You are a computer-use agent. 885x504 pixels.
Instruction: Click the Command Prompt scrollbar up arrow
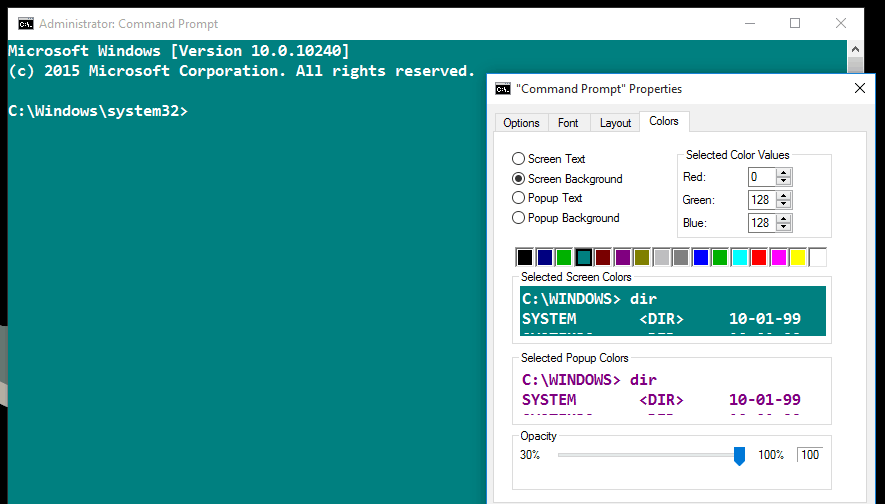point(855,49)
